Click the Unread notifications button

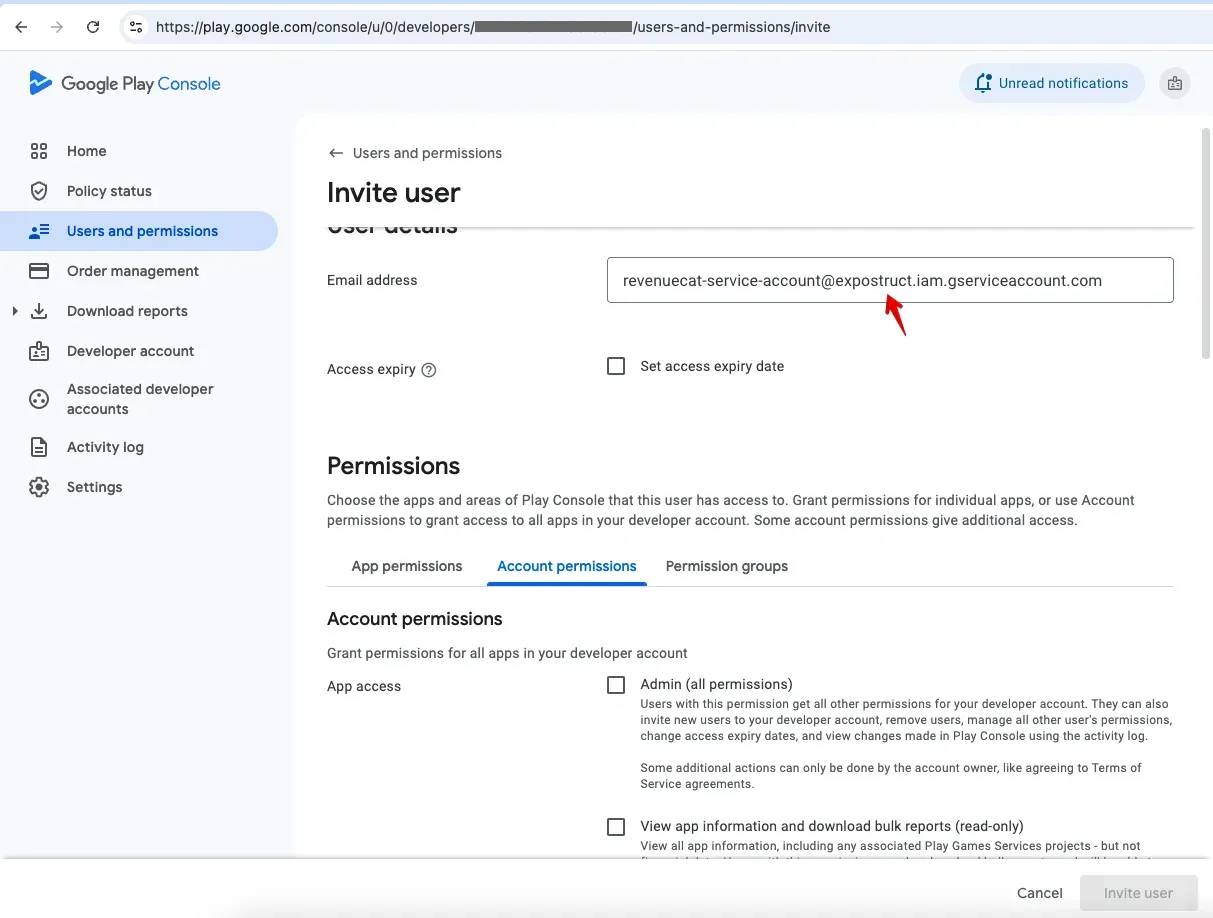click(x=1052, y=84)
